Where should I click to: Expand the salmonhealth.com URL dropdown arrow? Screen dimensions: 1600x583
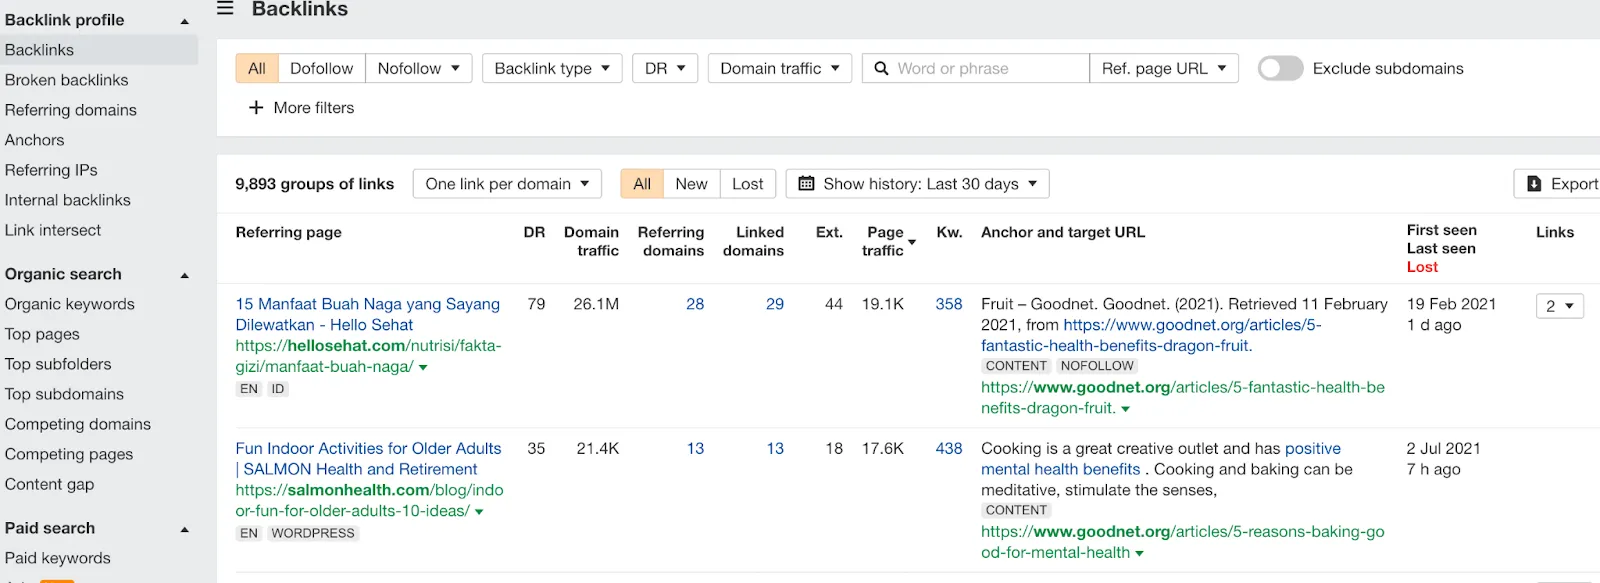point(479,512)
